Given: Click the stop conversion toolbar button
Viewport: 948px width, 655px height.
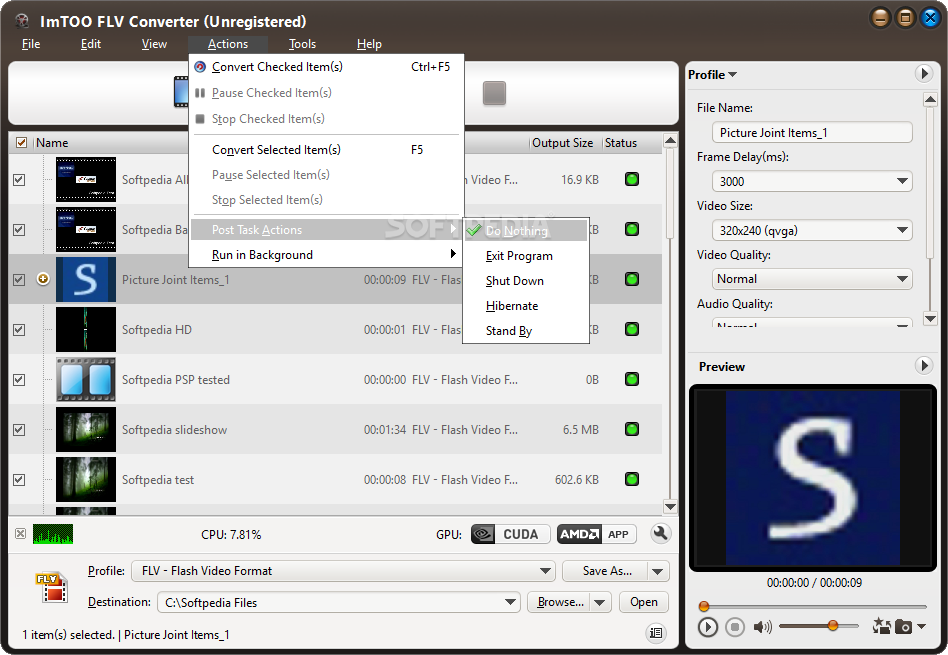Looking at the screenshot, I should [494, 93].
